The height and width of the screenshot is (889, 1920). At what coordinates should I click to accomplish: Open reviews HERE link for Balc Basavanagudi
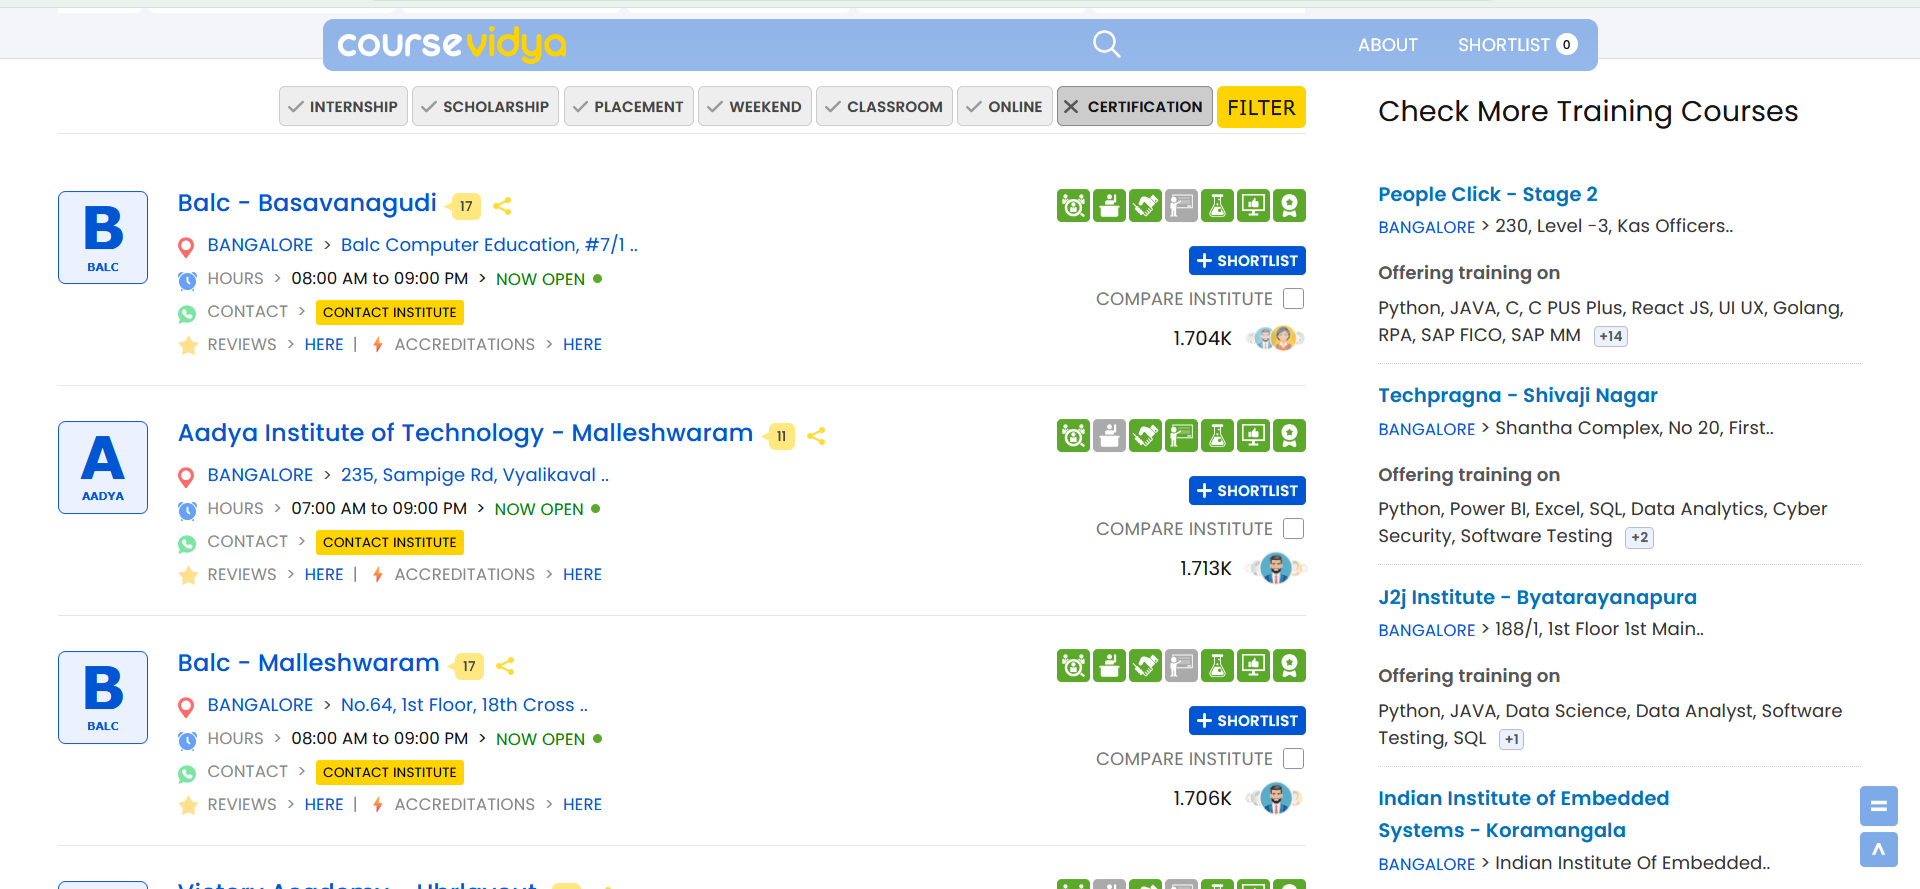coord(324,345)
